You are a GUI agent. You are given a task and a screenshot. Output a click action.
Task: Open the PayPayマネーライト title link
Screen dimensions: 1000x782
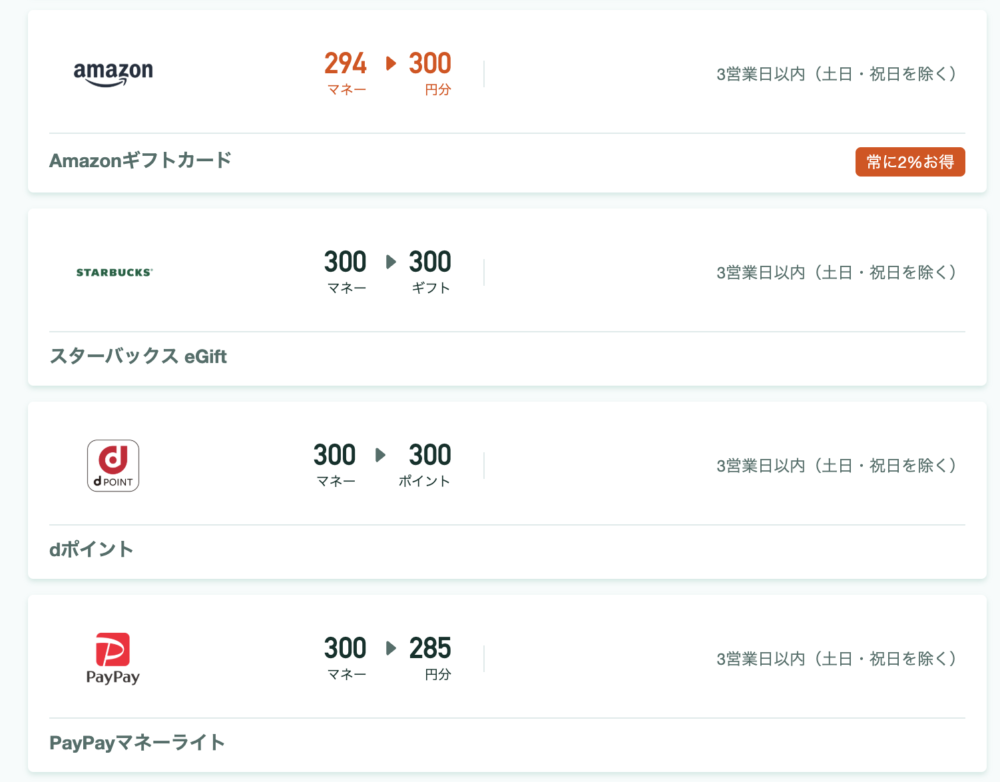pos(137,742)
